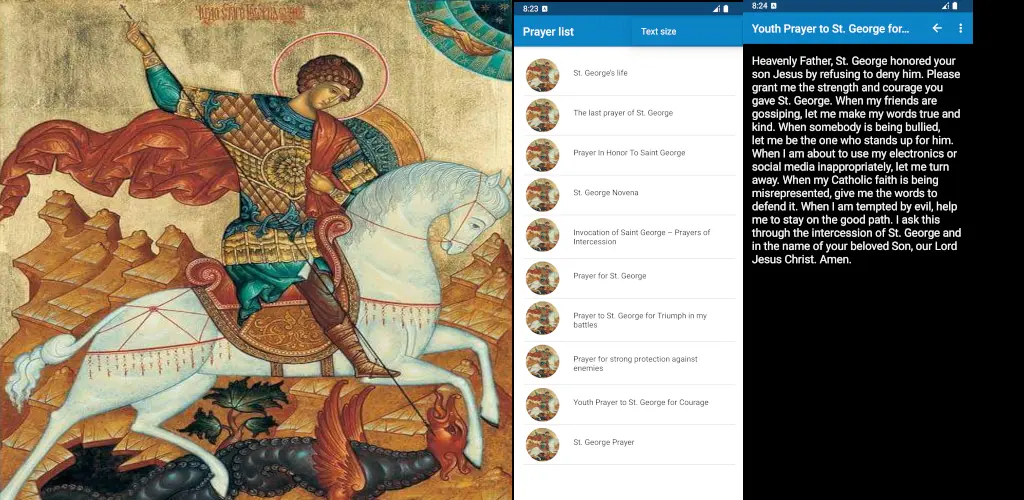The height and width of the screenshot is (500, 1024).
Task: Click the Youth Prayer to St. George header title
Action: click(830, 29)
